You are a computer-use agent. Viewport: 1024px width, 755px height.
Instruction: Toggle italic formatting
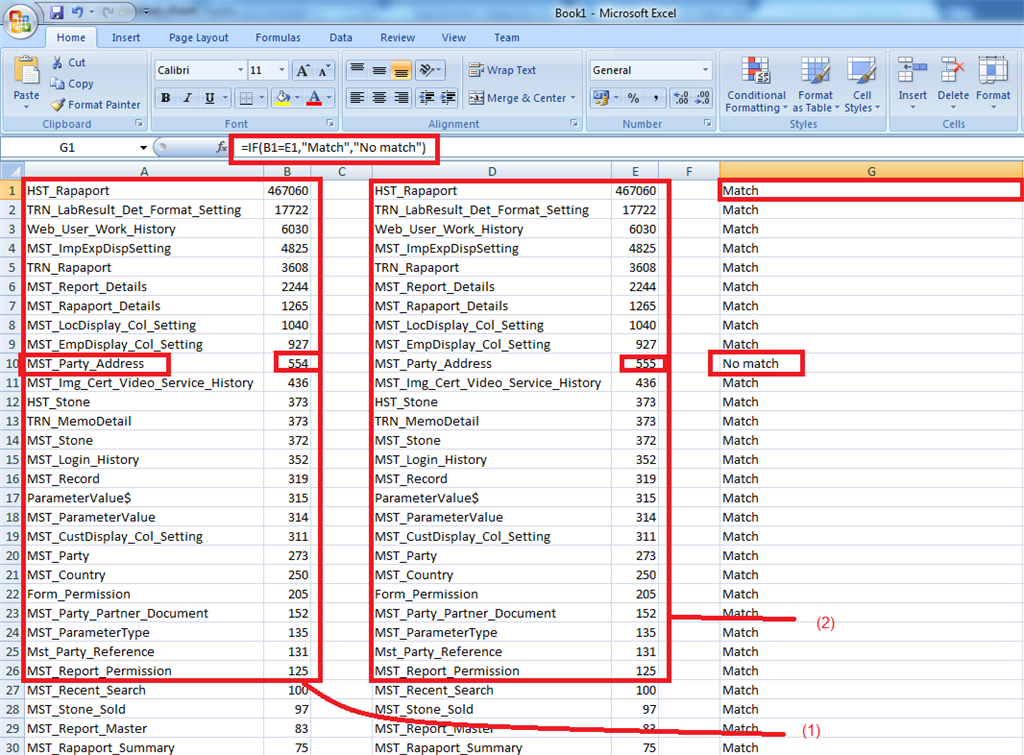187,99
